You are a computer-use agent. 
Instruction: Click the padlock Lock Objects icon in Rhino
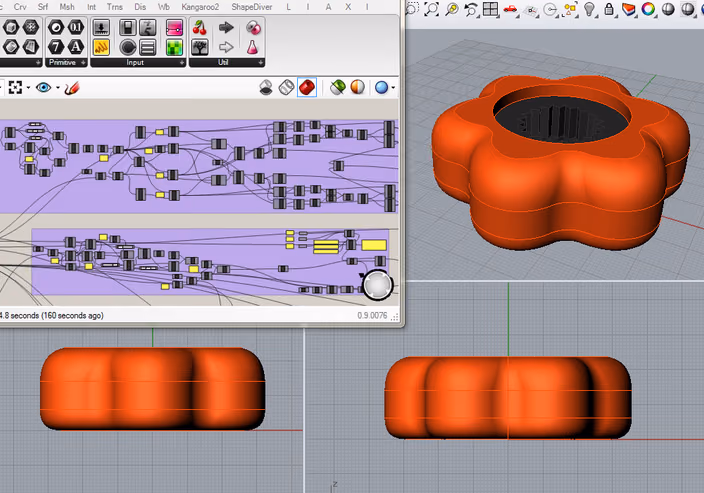point(609,9)
